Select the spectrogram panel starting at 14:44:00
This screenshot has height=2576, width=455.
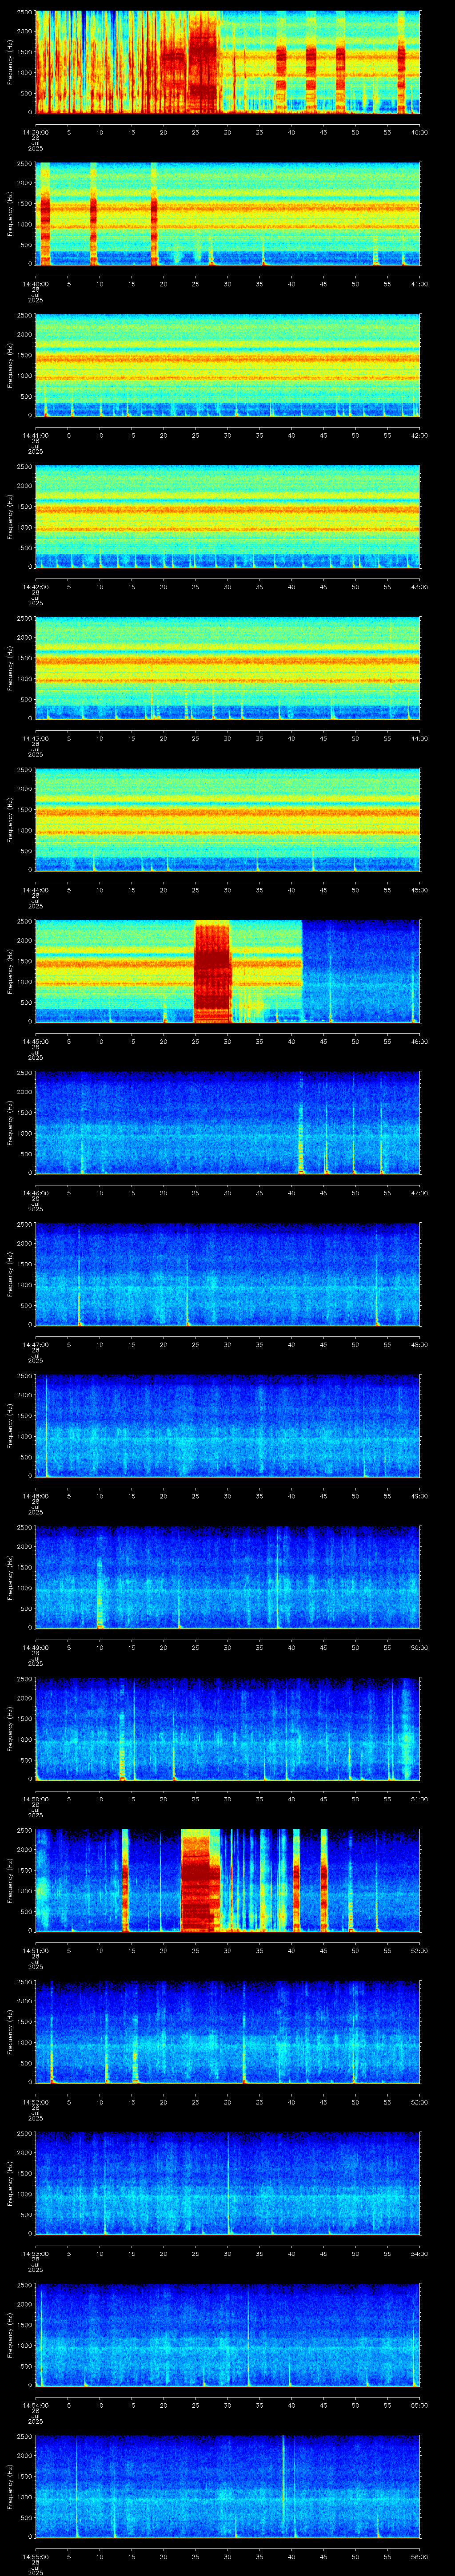click(x=227, y=819)
